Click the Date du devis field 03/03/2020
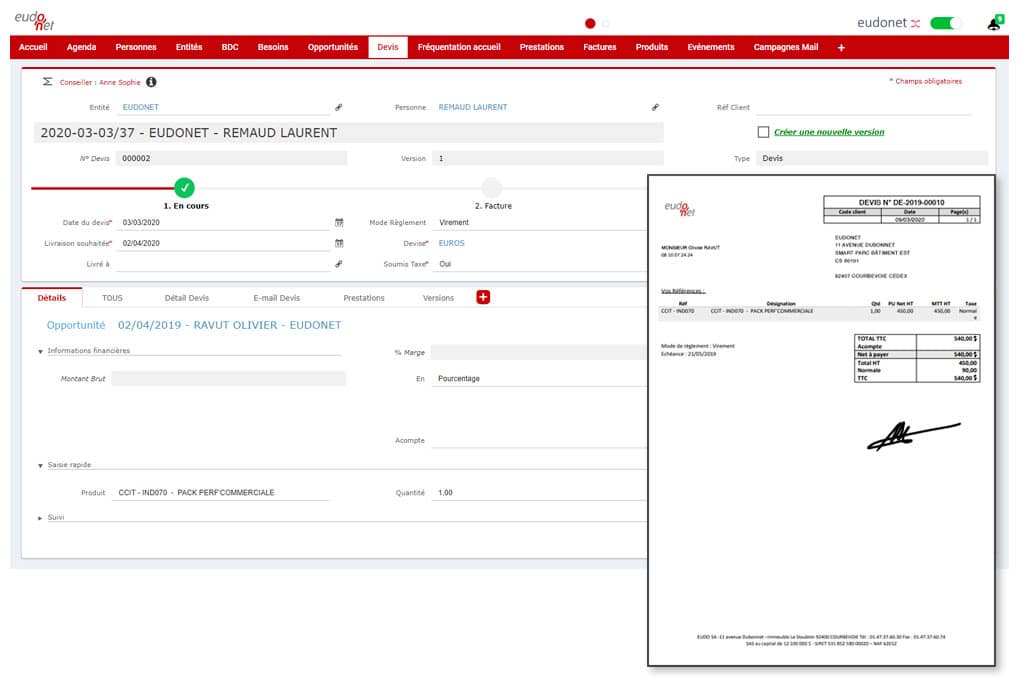1022x683 pixels. (x=224, y=222)
